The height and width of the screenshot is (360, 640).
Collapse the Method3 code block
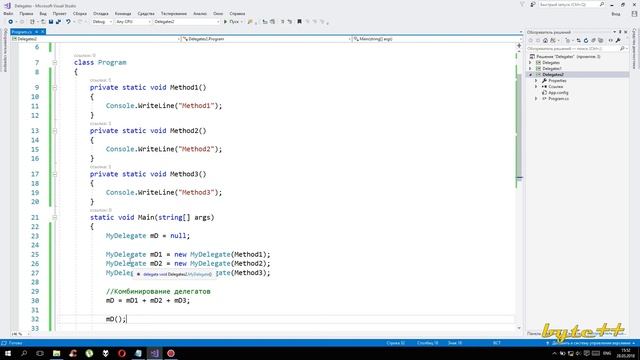coord(54,174)
